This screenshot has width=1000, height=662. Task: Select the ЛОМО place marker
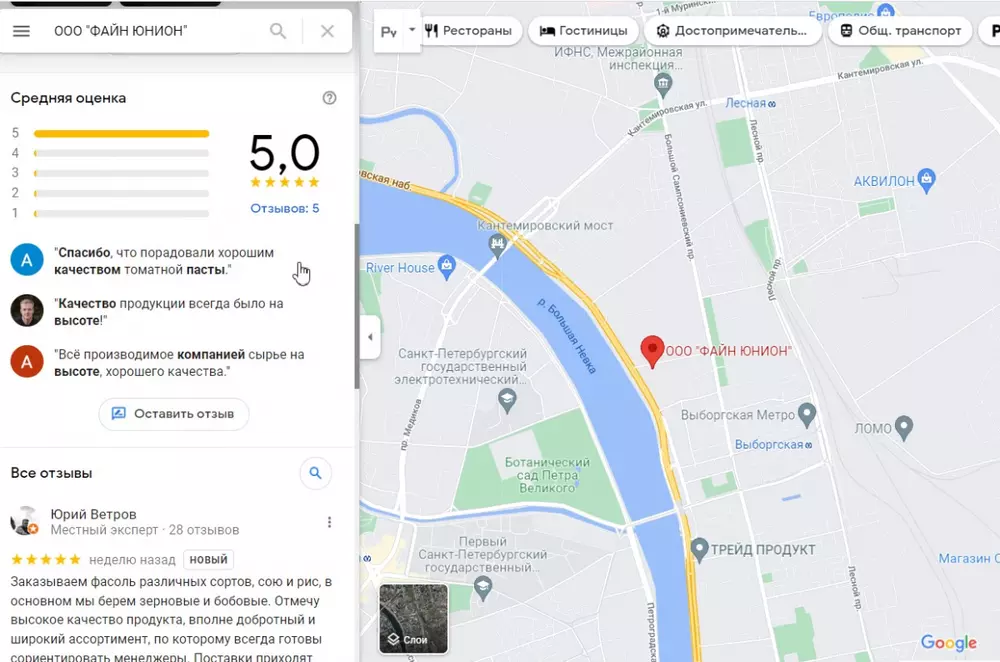coord(904,428)
